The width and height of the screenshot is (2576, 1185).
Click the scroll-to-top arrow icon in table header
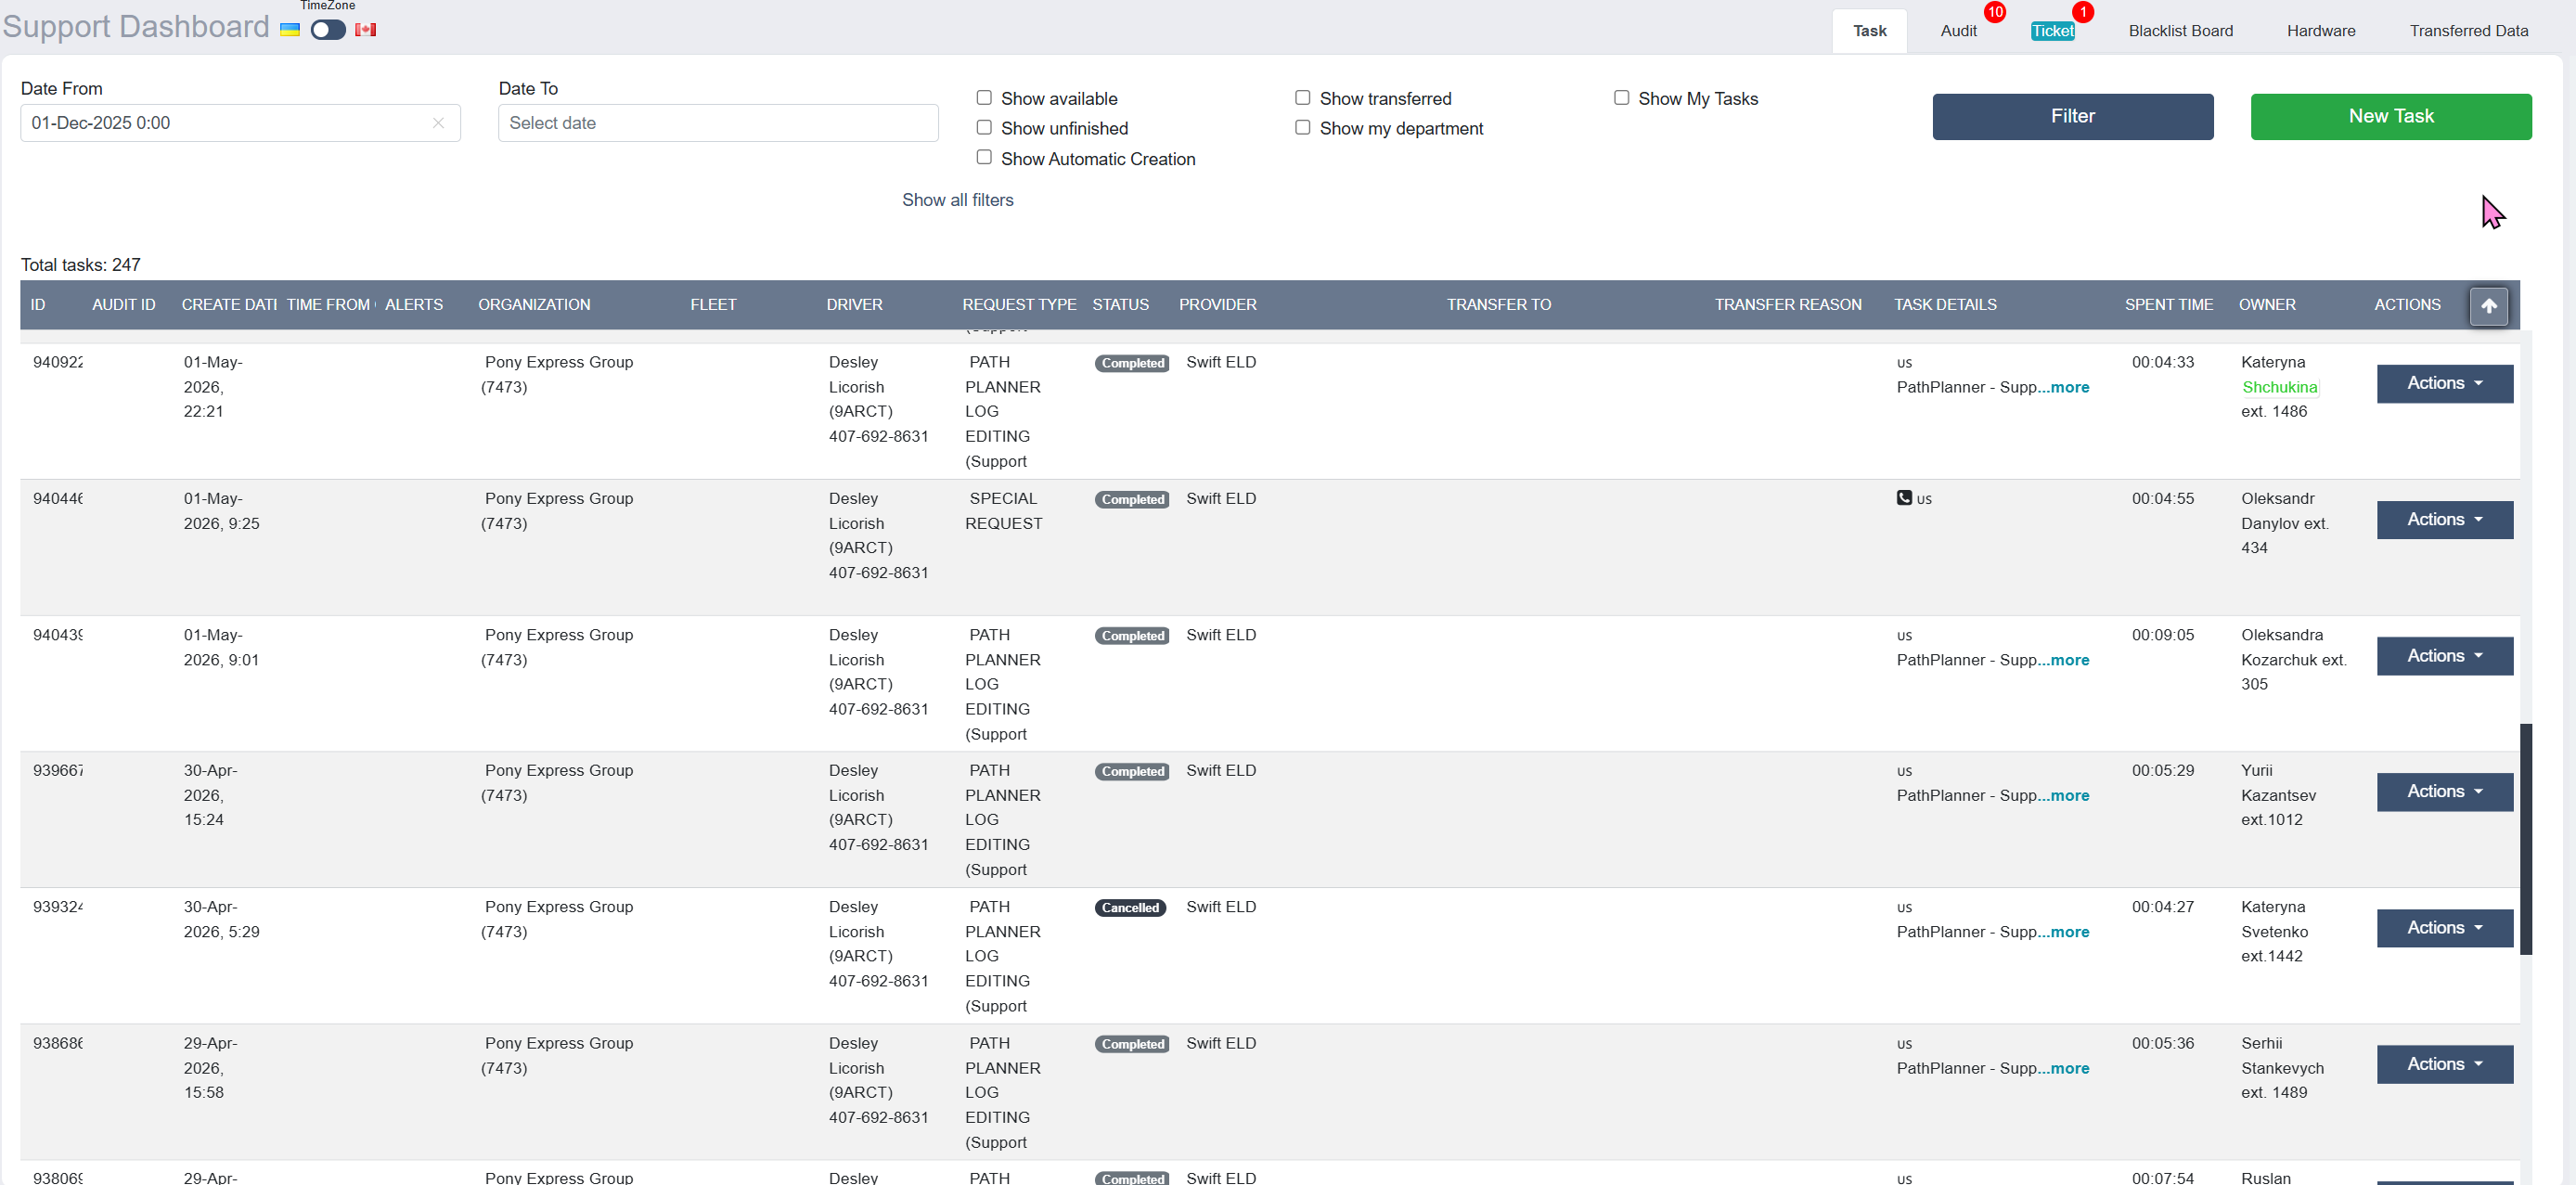pos(2488,306)
